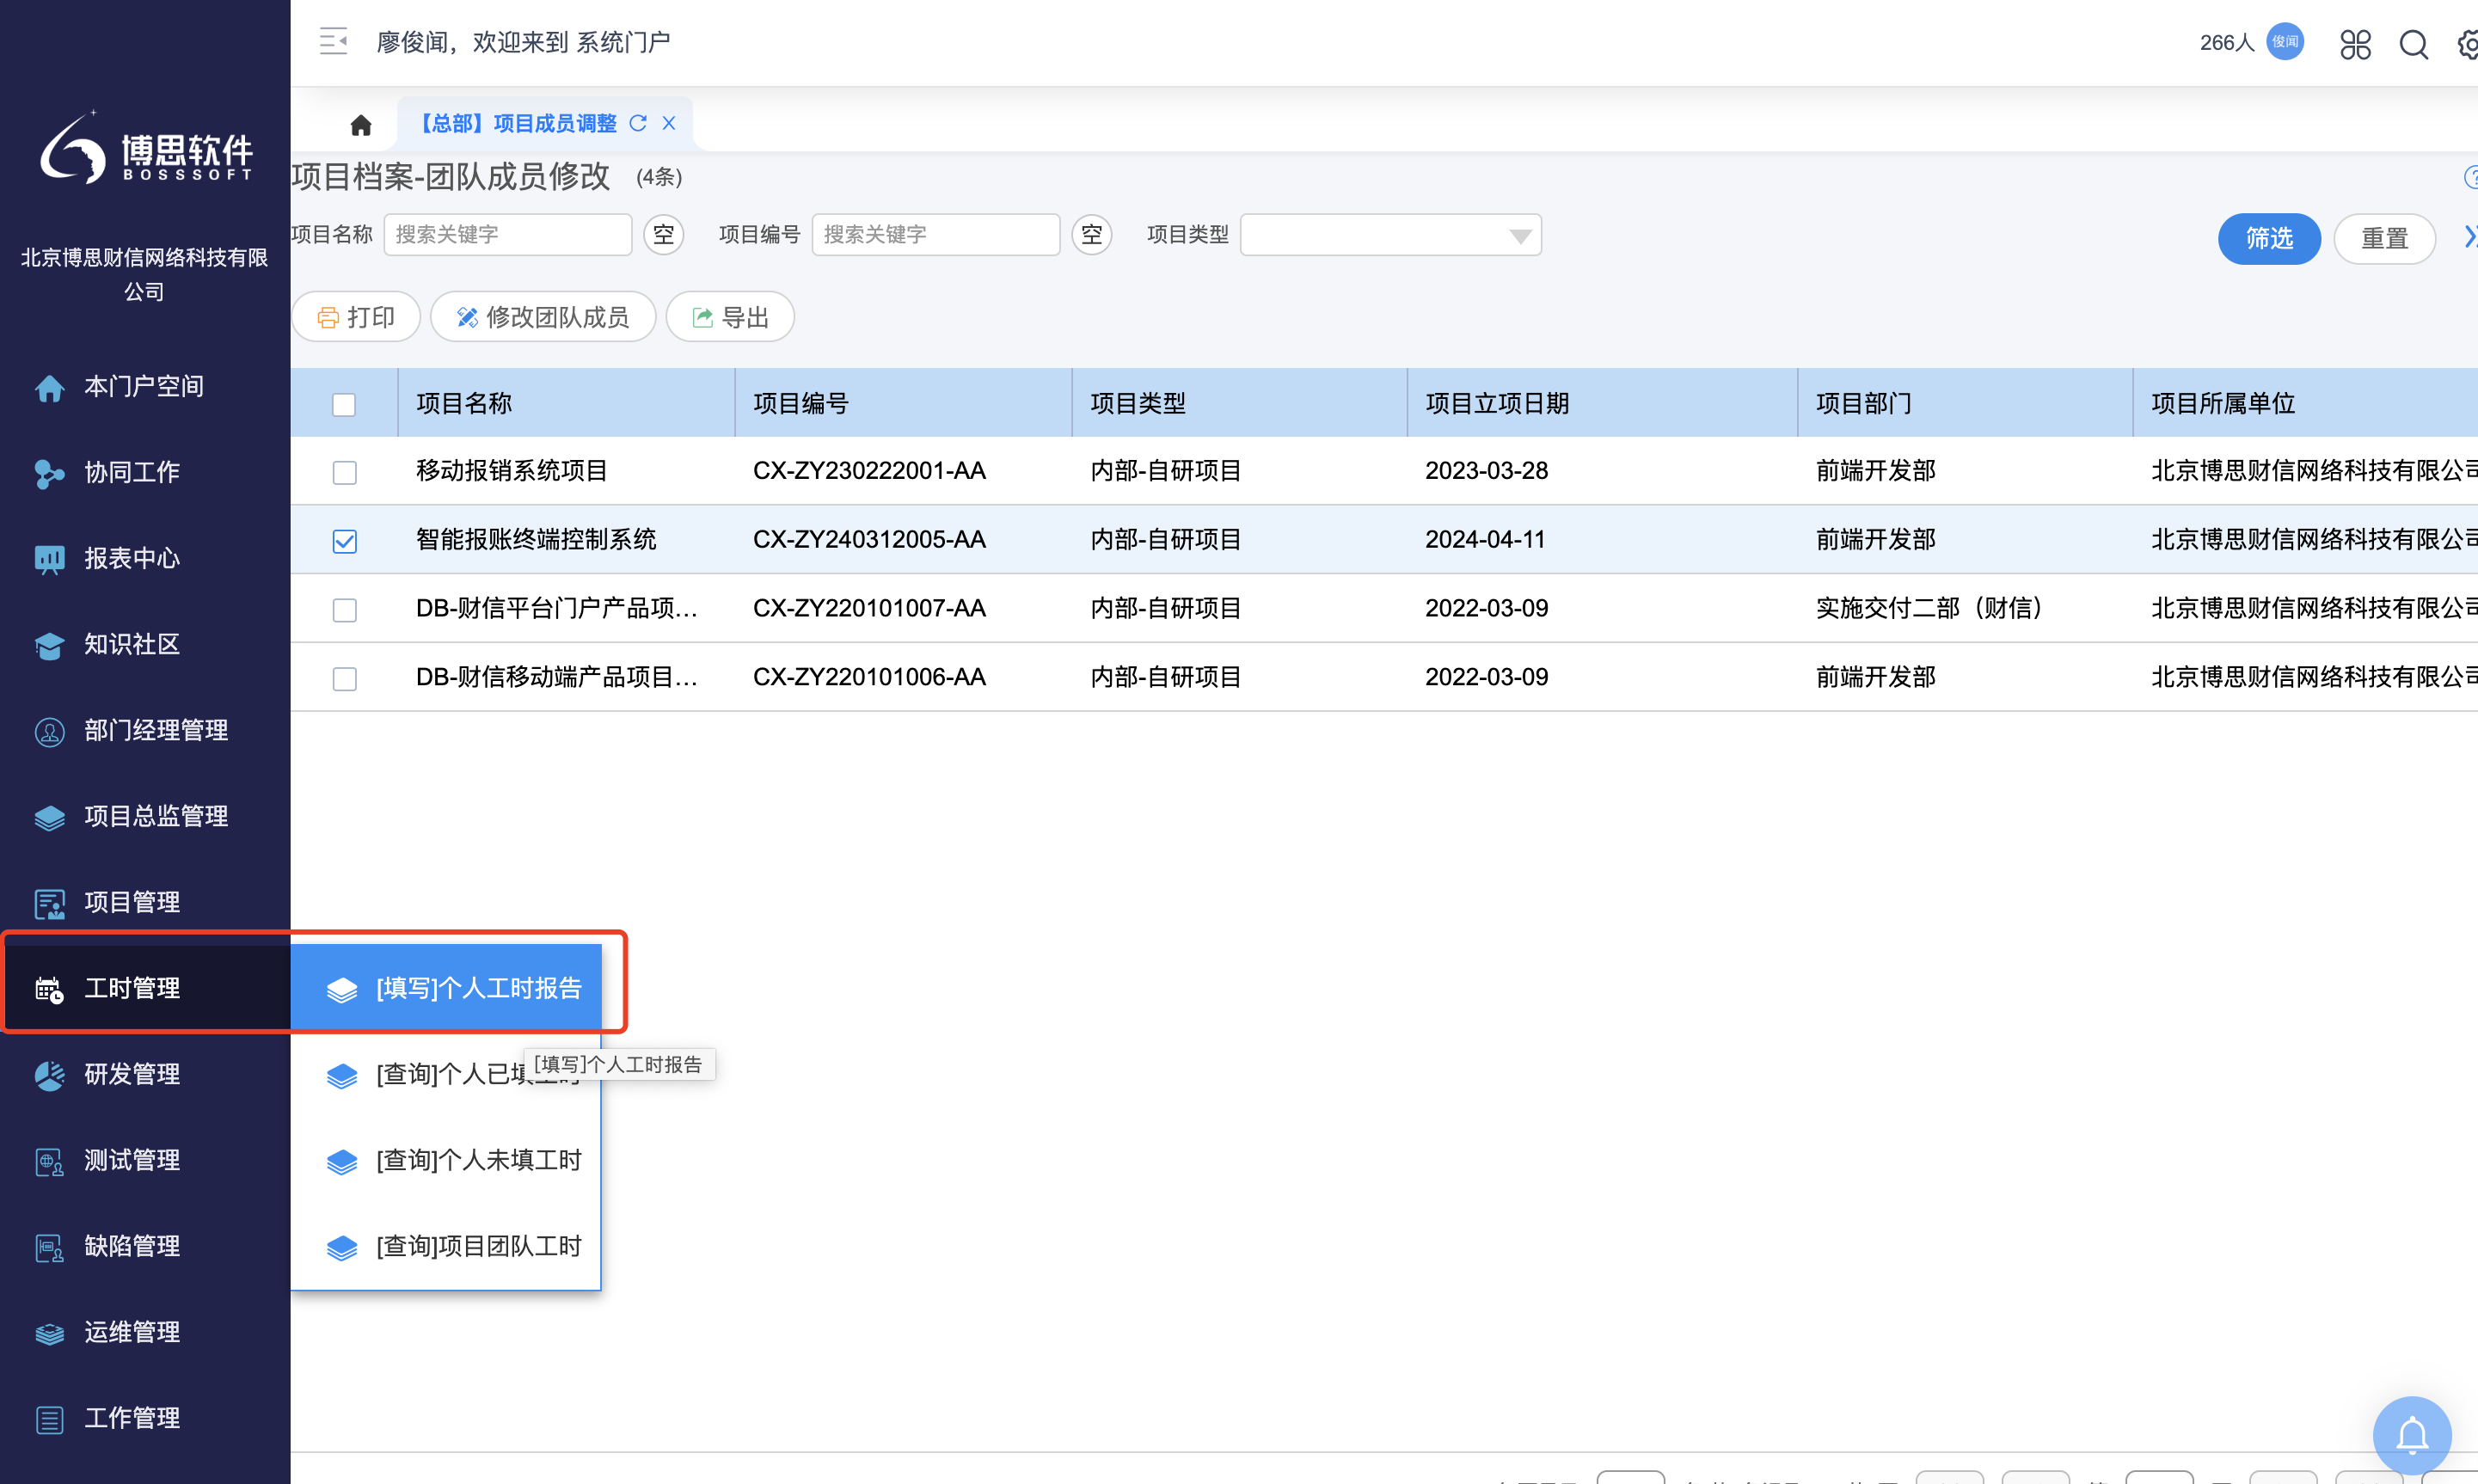Check the DB-财信平台门户产品项 row checkbox
Screen dimensions: 2478x1484
tap(344, 610)
